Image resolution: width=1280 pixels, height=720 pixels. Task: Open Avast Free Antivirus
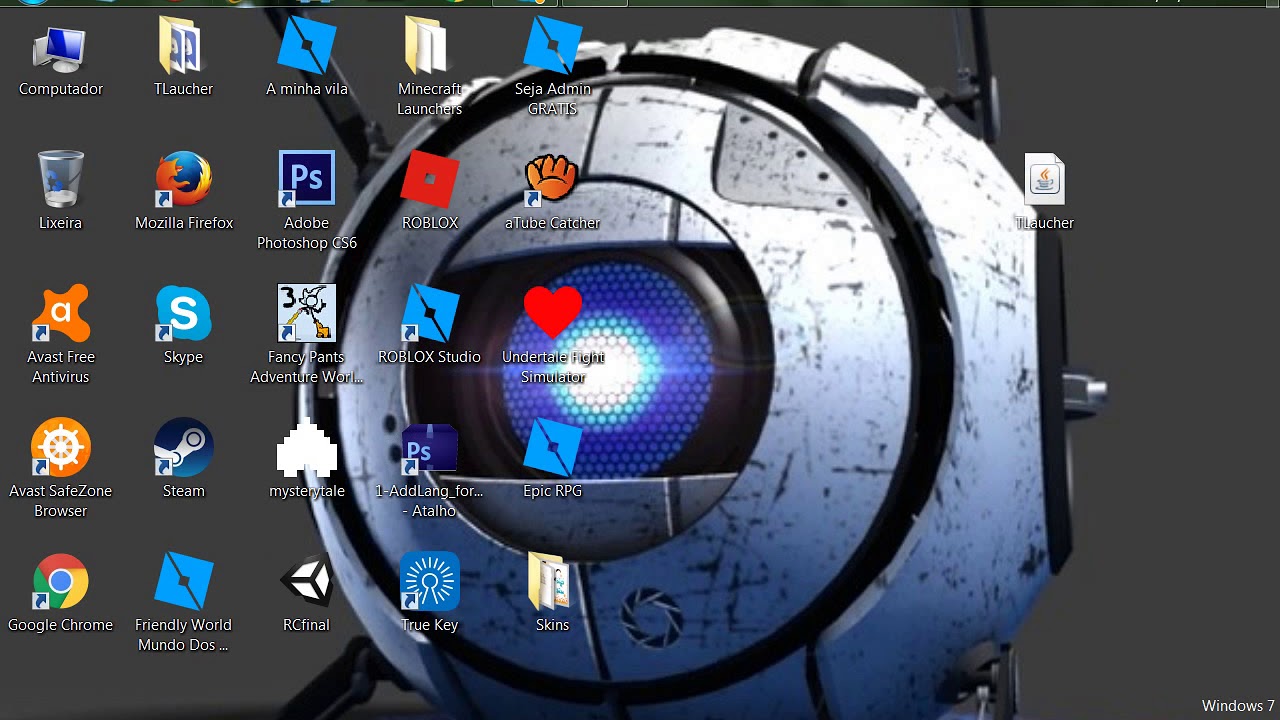click(61, 313)
